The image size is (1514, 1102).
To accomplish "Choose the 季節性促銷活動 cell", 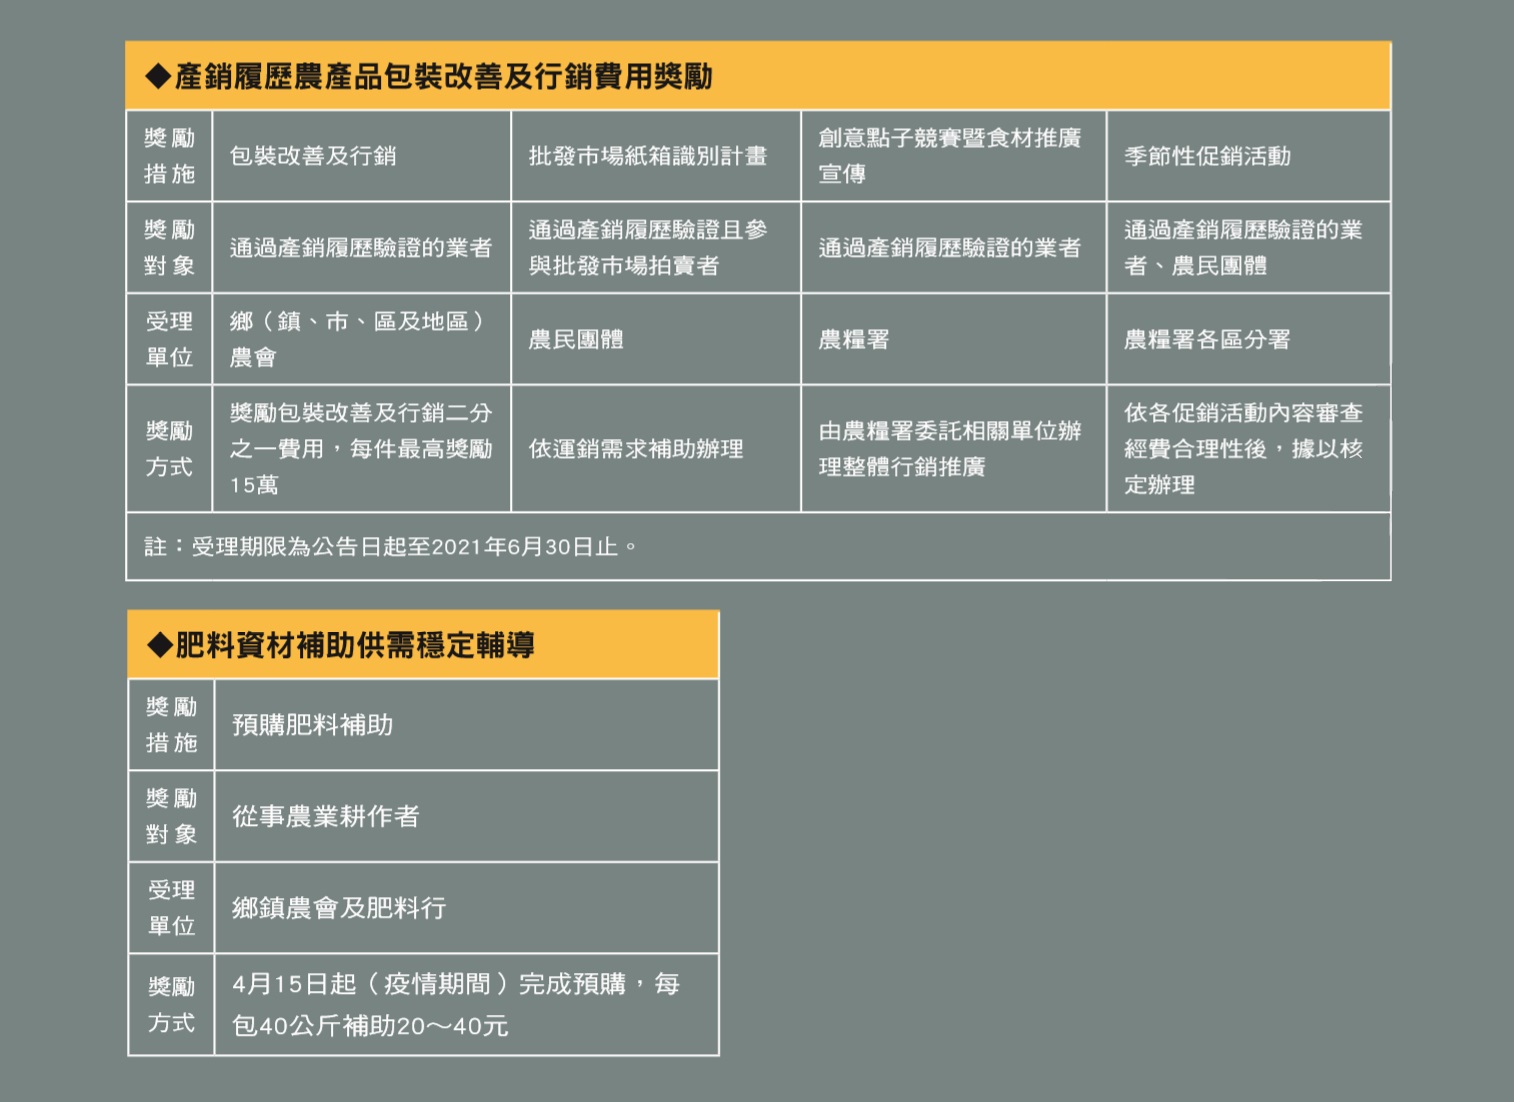I will click(x=1207, y=156).
